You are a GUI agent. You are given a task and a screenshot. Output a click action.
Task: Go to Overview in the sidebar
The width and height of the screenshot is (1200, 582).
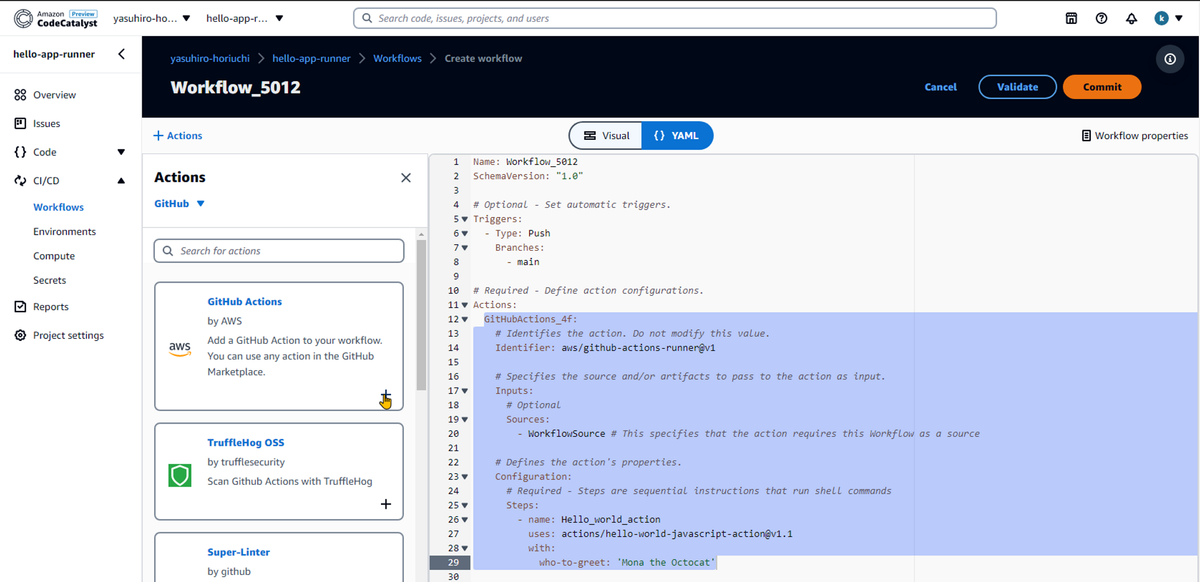(54, 95)
